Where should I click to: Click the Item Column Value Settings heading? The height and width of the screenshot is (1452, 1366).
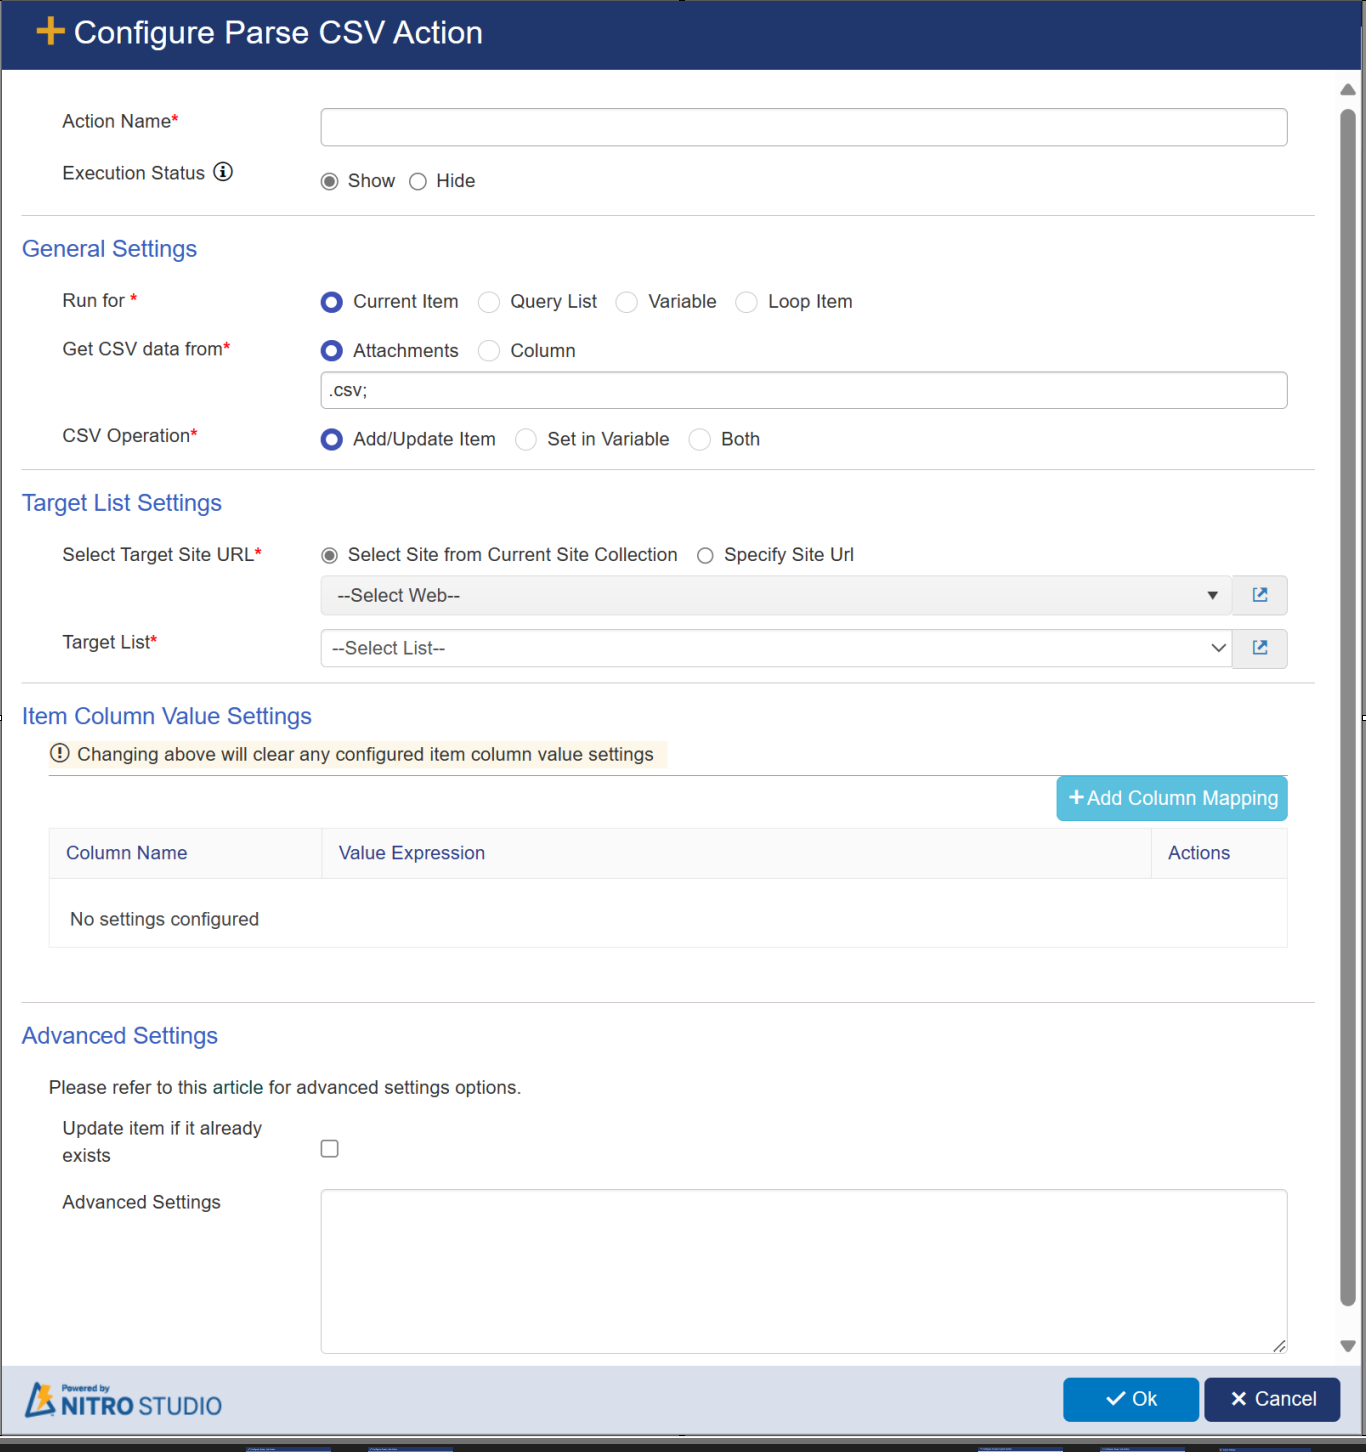[x=167, y=716]
